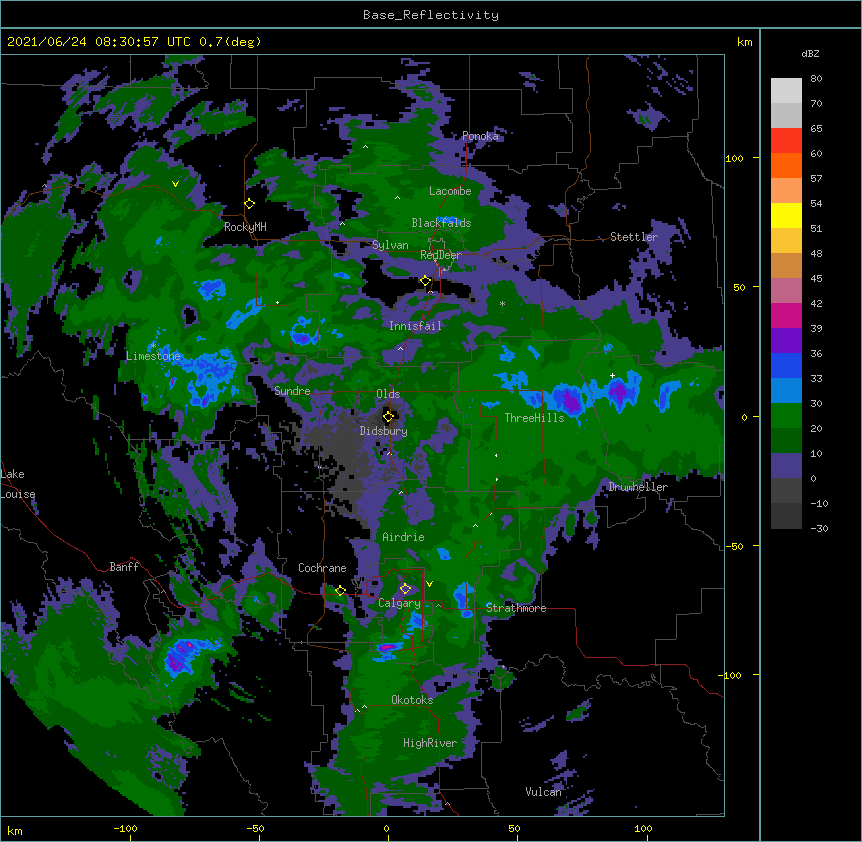Pick the light blue 30-33 dBZ legend swatch
The height and width of the screenshot is (842, 862).
(x=786, y=391)
